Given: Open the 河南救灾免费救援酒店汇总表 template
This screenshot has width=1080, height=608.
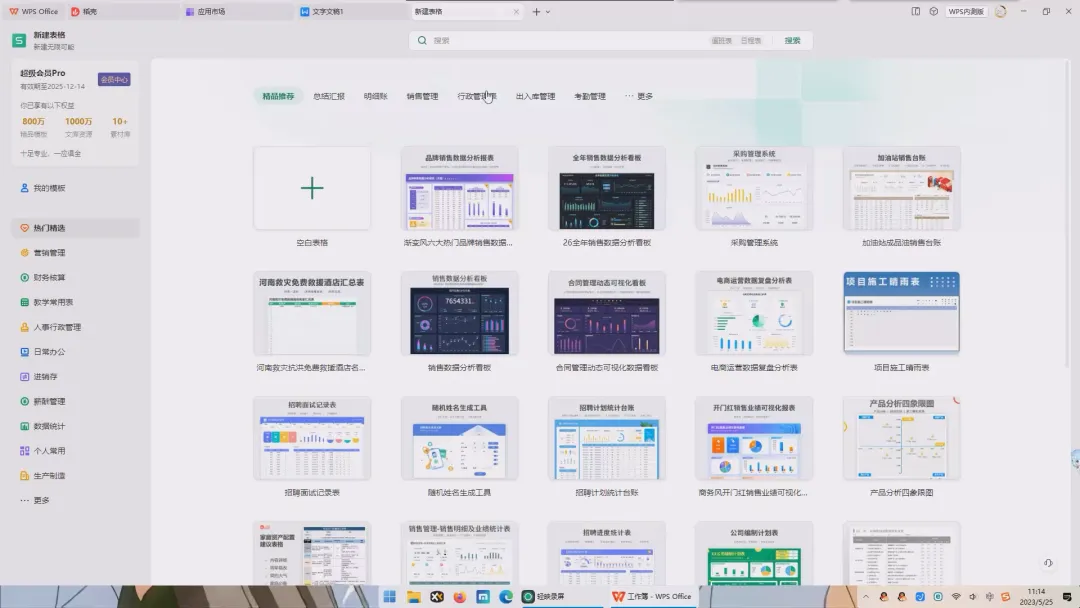Looking at the screenshot, I should tap(312, 313).
